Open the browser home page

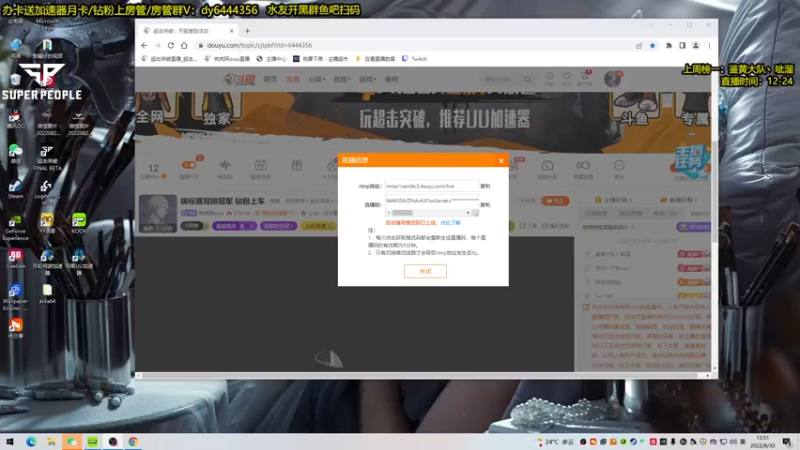(184, 45)
